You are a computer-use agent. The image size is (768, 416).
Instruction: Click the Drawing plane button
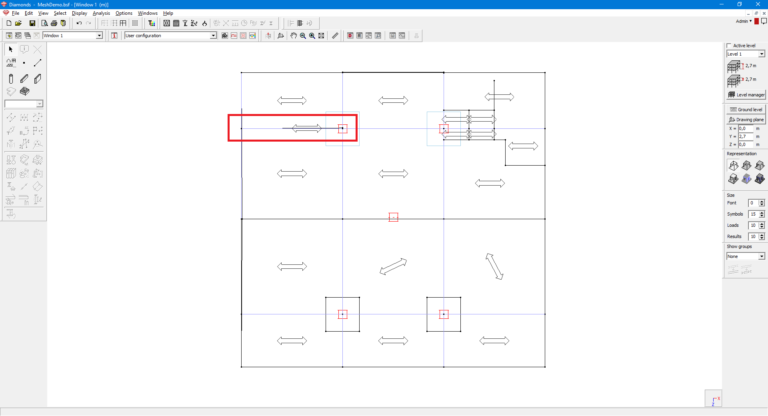pos(745,120)
